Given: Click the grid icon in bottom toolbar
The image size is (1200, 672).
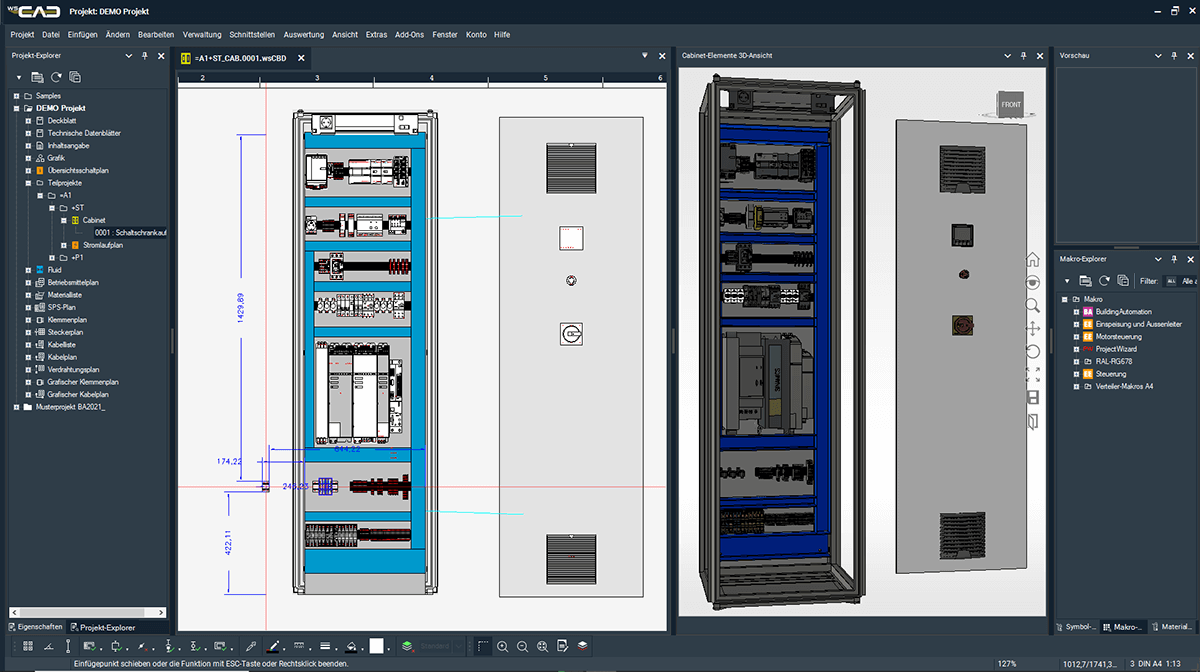Looking at the screenshot, I should pyautogui.click(x=28, y=647).
